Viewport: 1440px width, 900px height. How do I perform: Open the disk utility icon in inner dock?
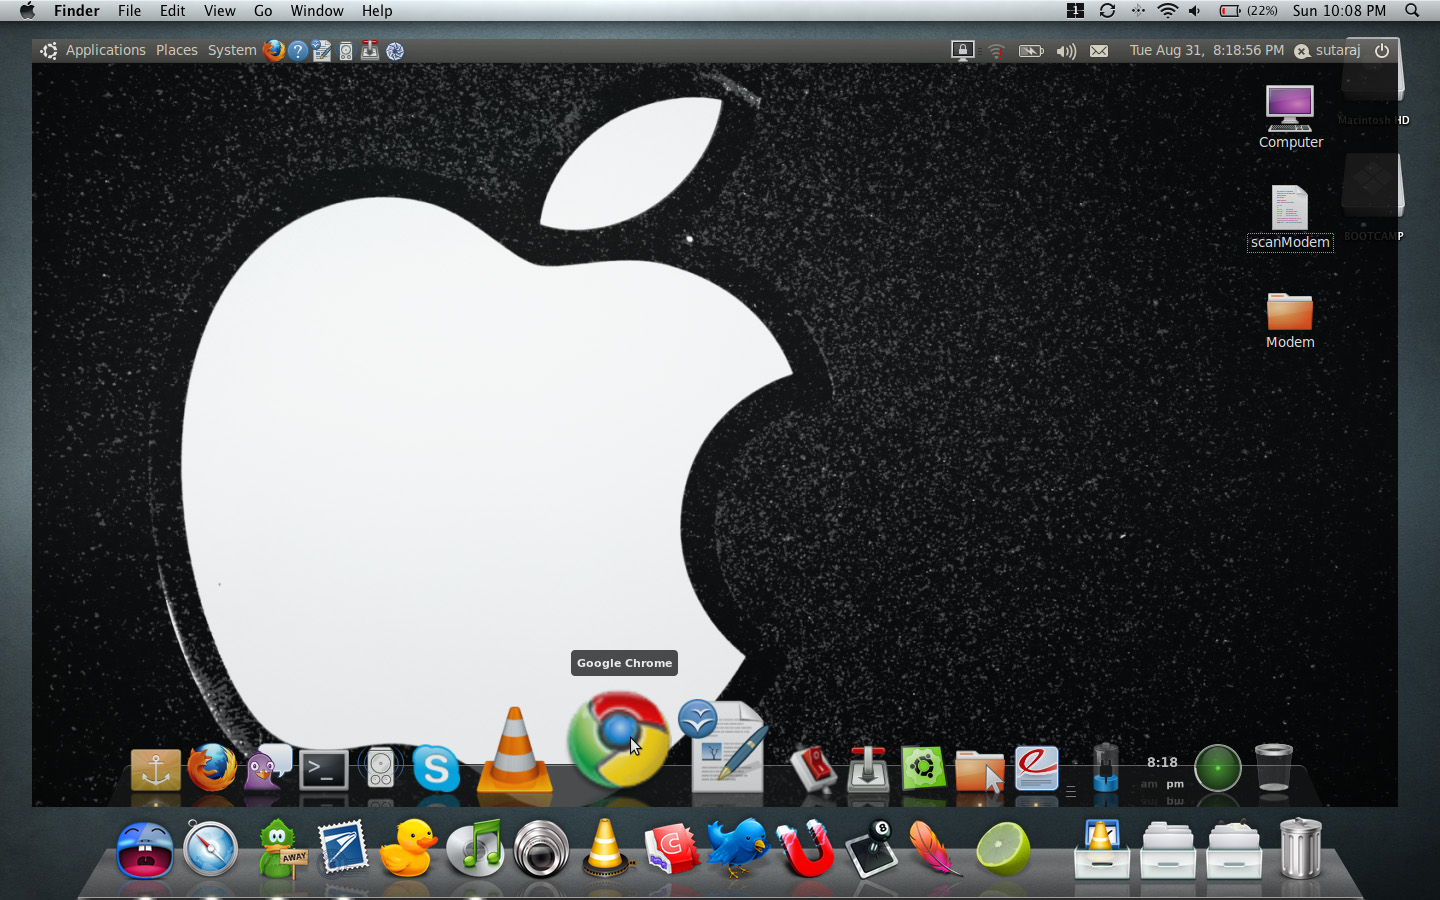pos(380,768)
